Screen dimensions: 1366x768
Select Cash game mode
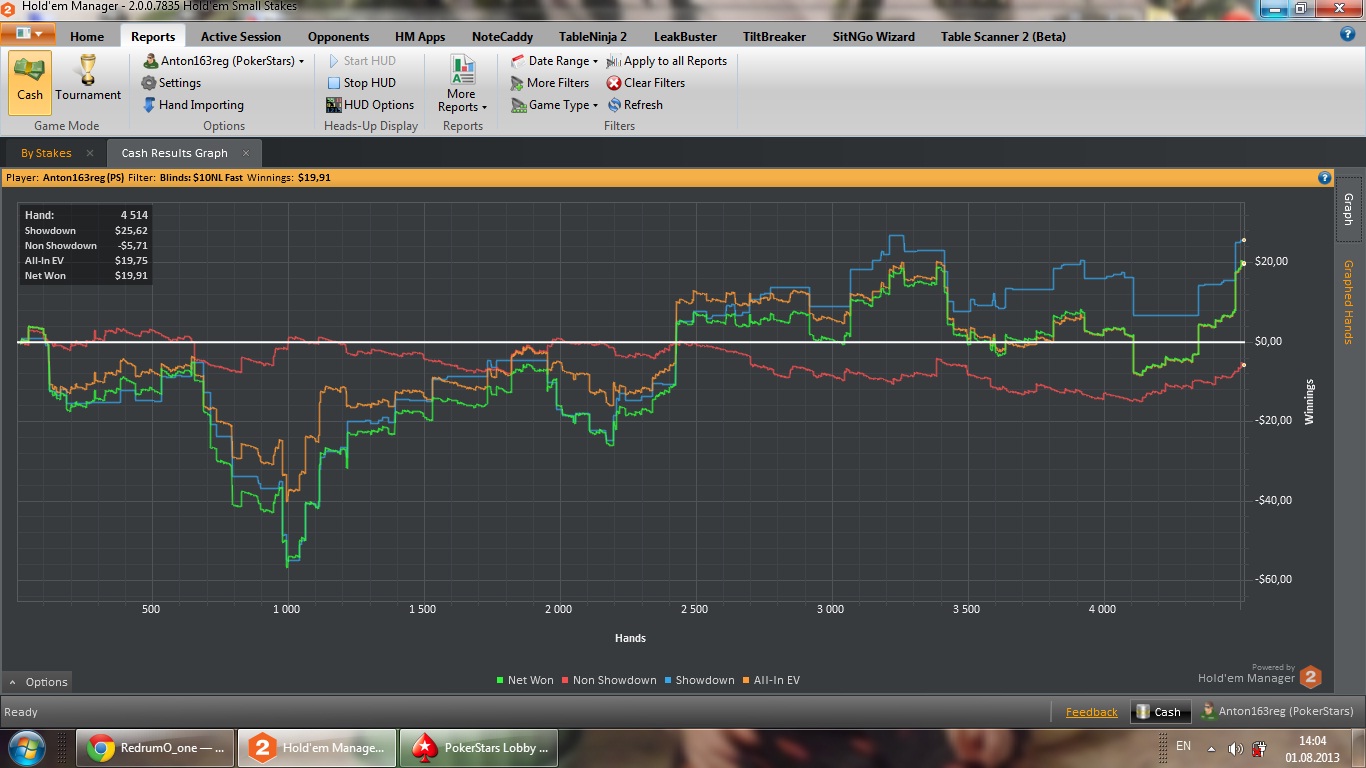point(30,82)
